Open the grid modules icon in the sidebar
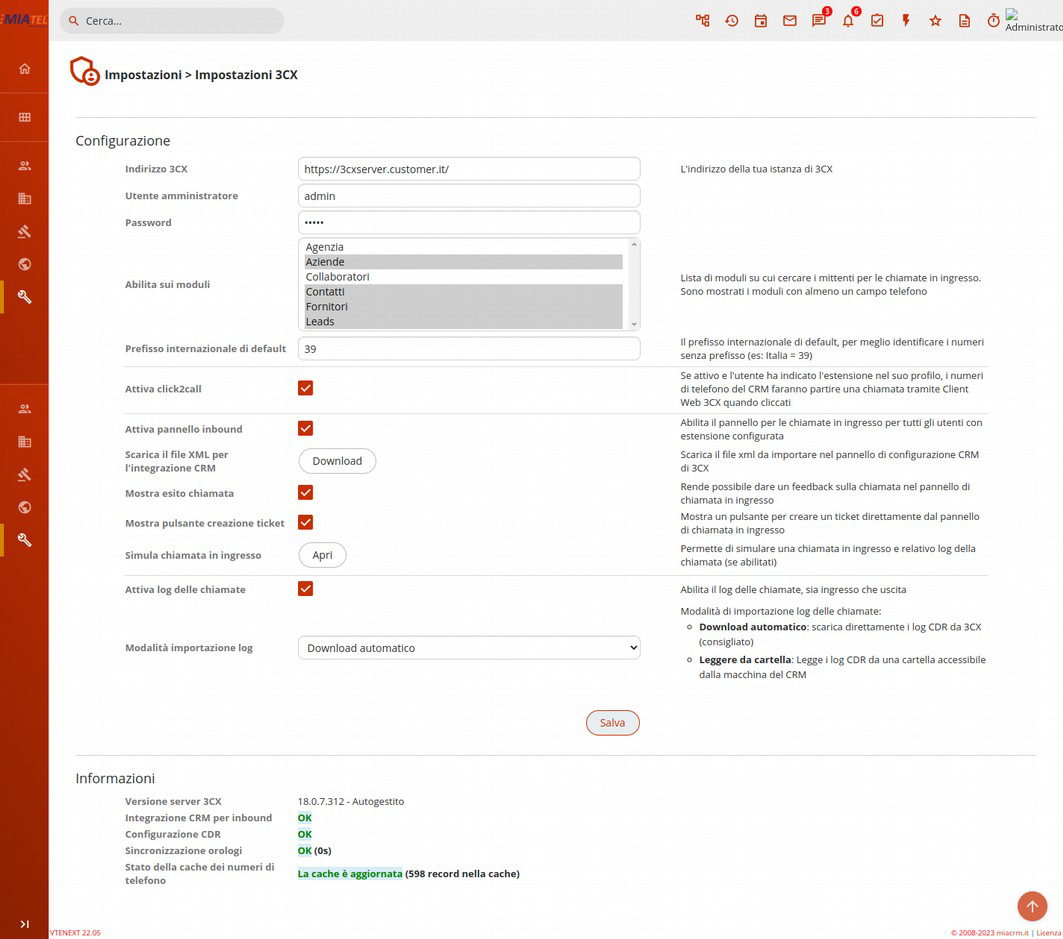 coord(24,117)
